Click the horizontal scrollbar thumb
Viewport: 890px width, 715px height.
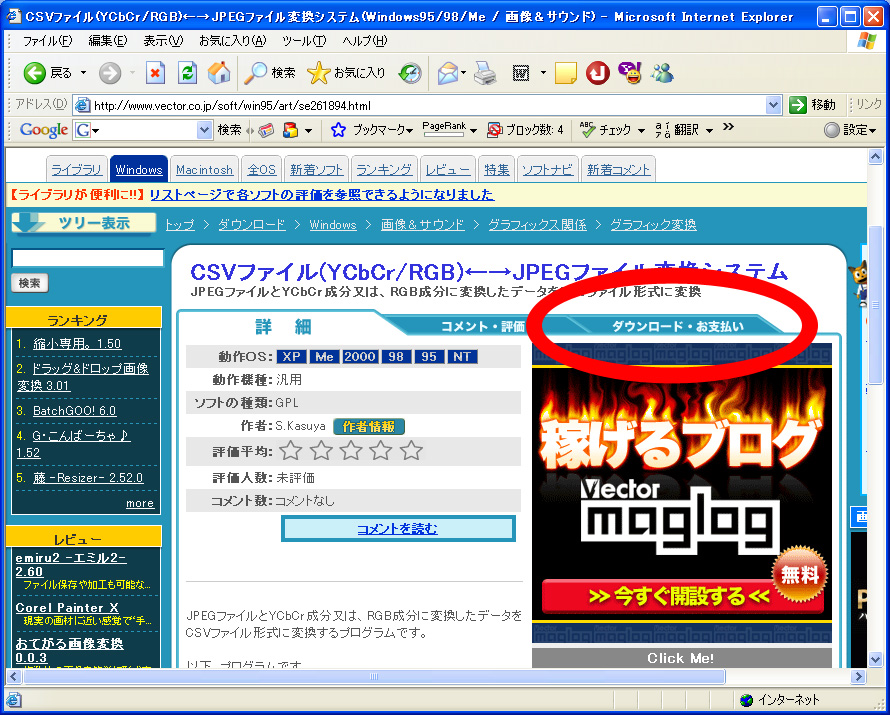(x=374, y=676)
